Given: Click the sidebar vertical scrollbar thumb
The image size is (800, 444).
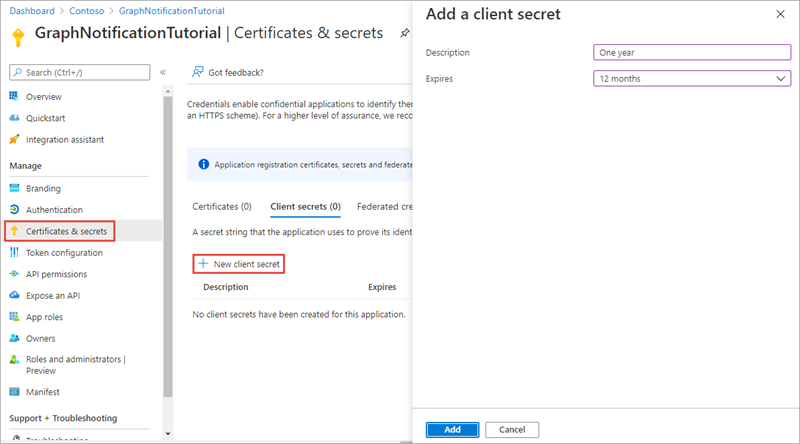Looking at the screenshot, I should [168, 246].
